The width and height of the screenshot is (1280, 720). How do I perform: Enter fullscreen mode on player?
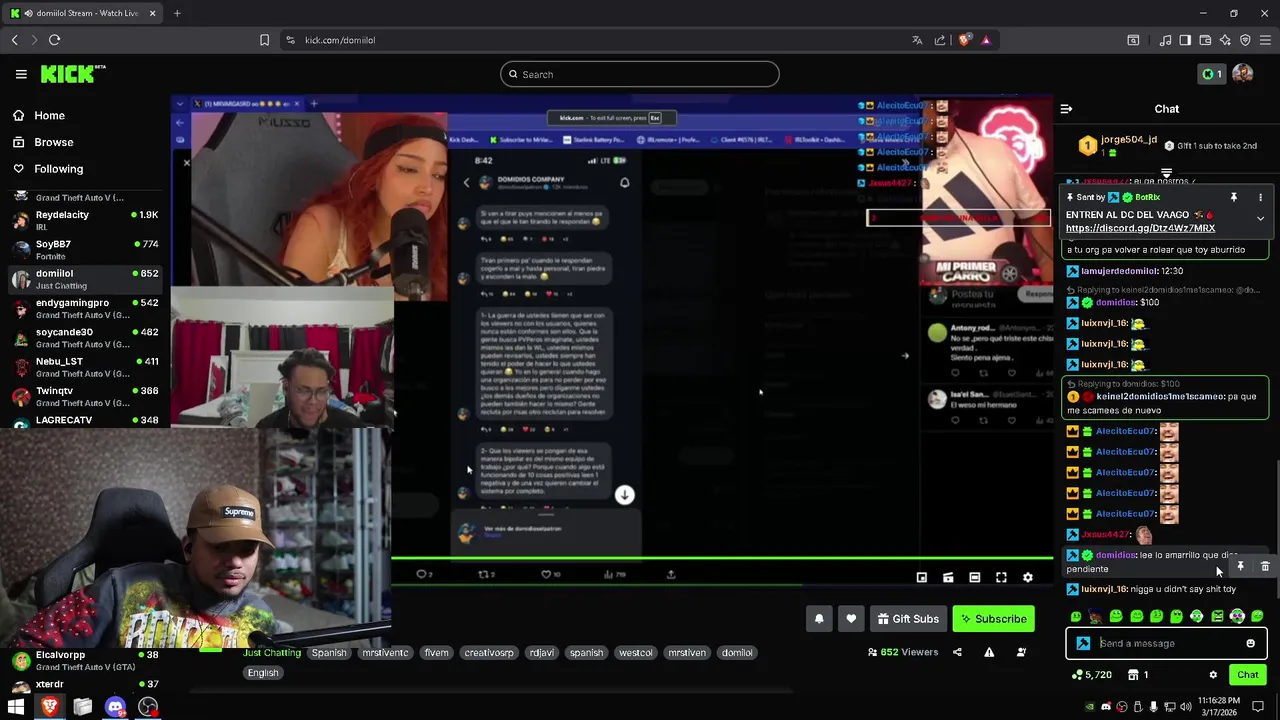point(1001,577)
